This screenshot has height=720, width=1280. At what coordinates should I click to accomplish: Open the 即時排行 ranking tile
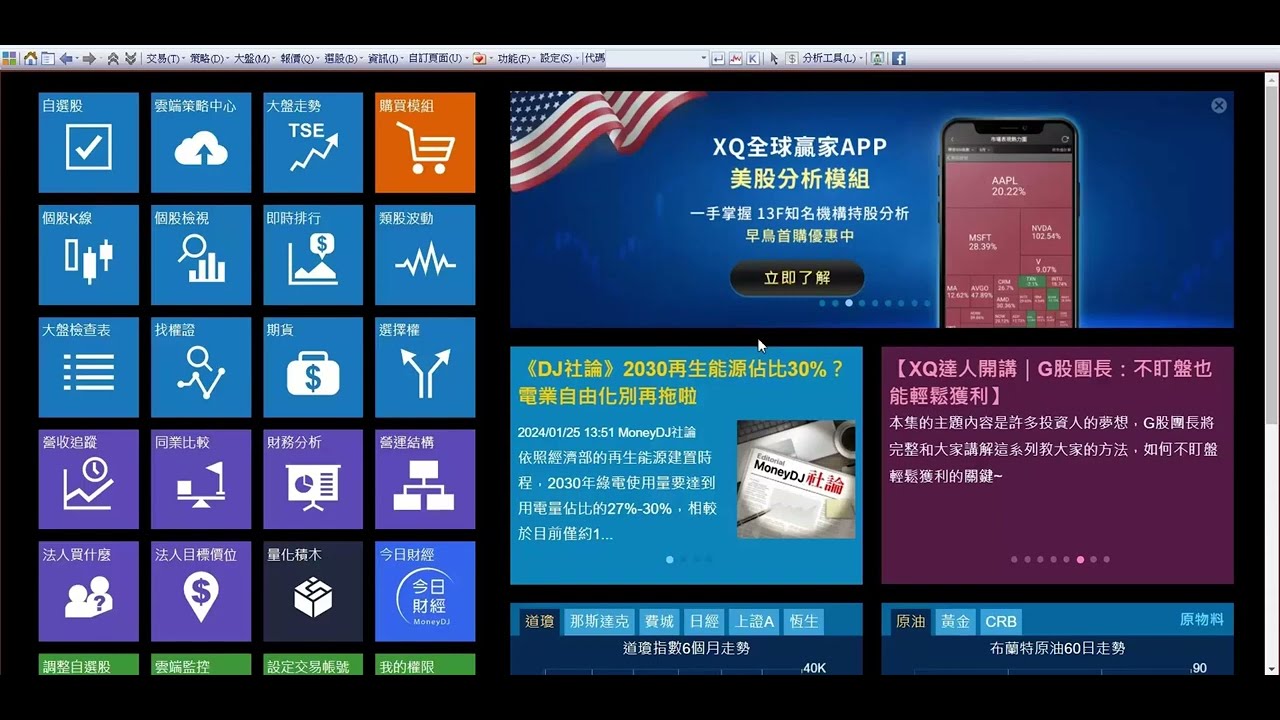pyautogui.click(x=313, y=255)
